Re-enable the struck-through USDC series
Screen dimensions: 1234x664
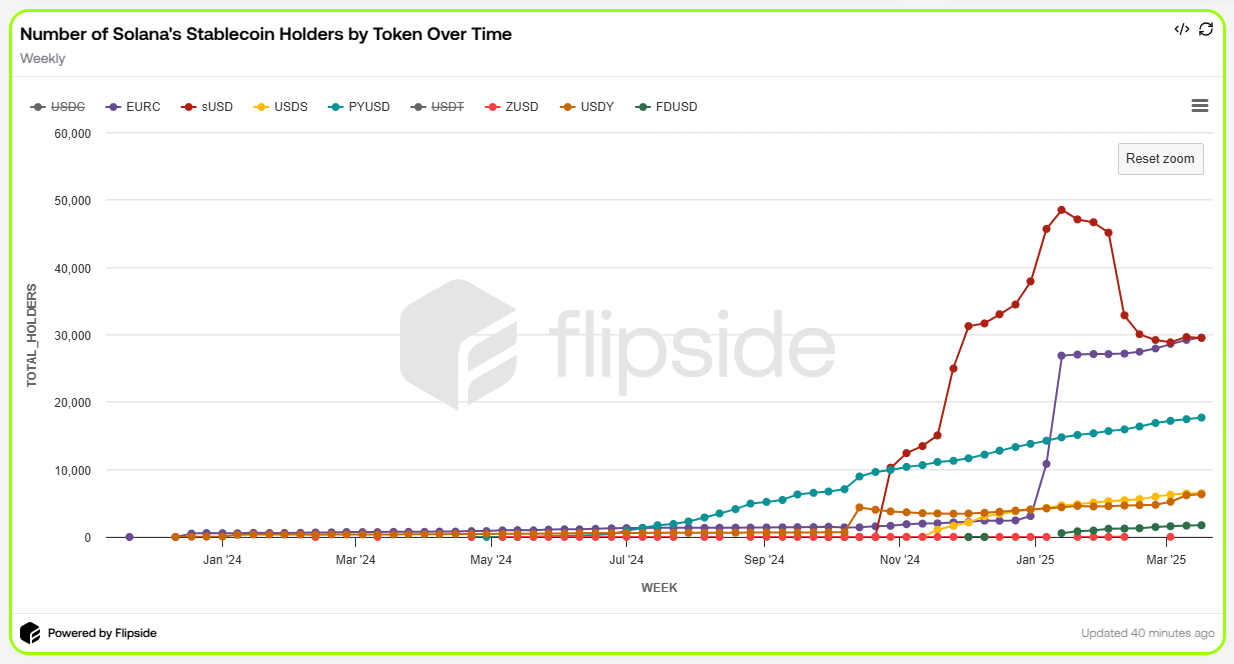point(58,106)
